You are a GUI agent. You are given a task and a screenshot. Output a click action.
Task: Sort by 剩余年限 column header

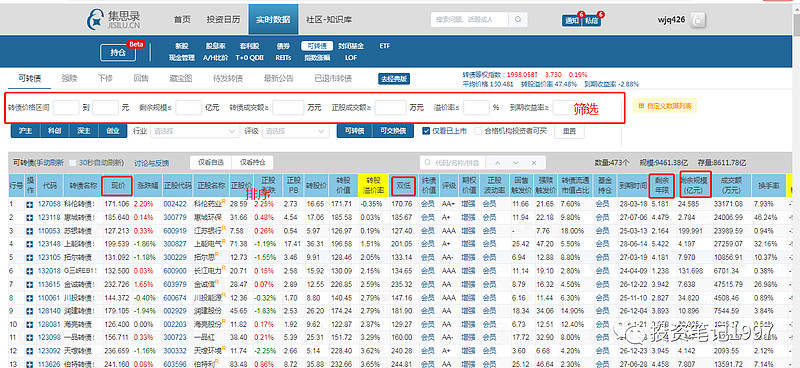pyautogui.click(x=661, y=186)
